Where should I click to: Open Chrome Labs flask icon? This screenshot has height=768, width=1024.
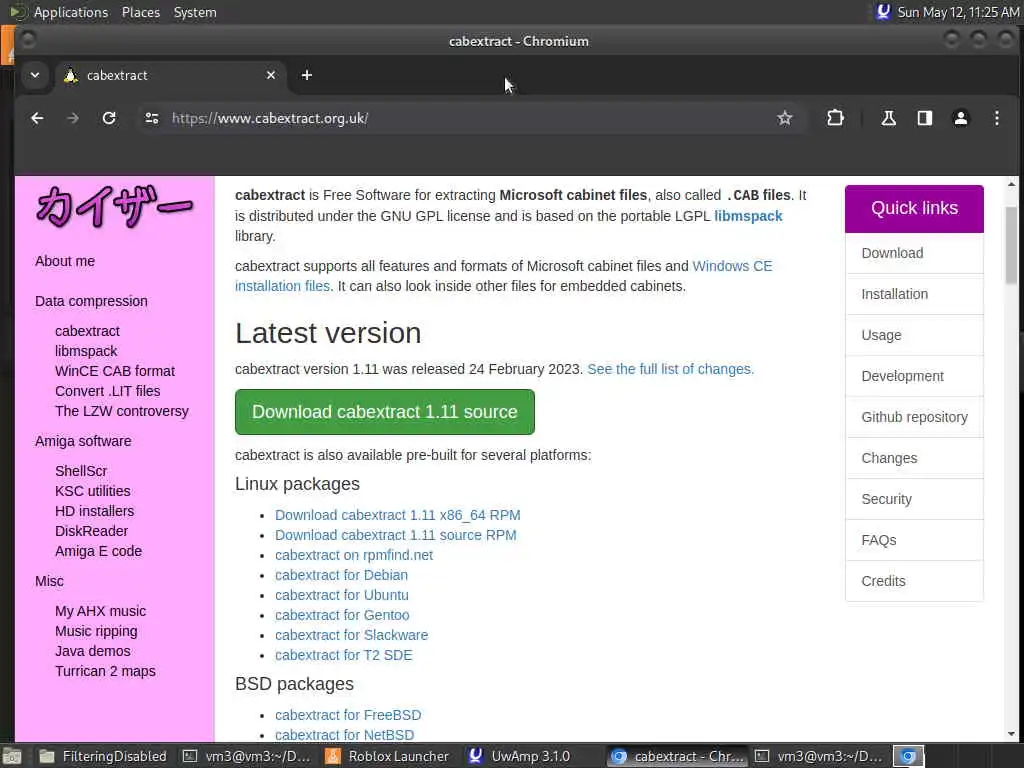click(888, 118)
